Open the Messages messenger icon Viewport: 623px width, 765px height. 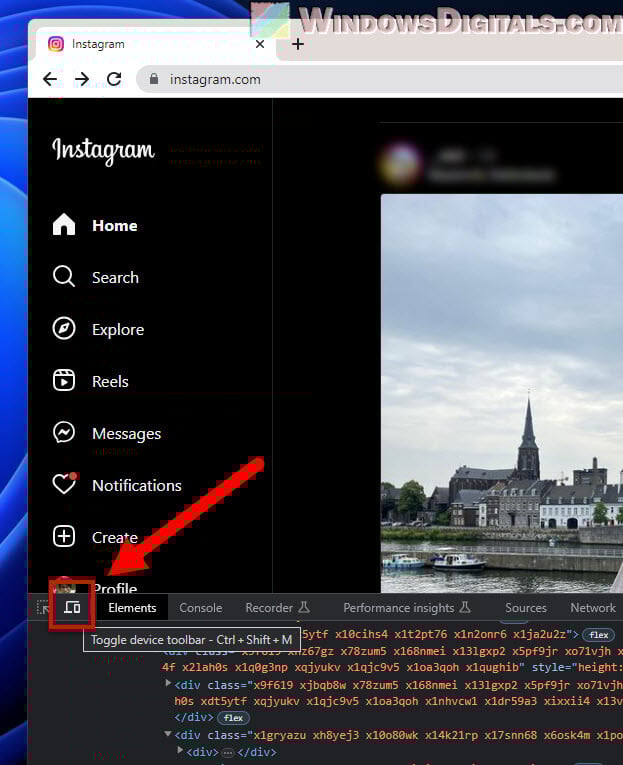[64, 433]
